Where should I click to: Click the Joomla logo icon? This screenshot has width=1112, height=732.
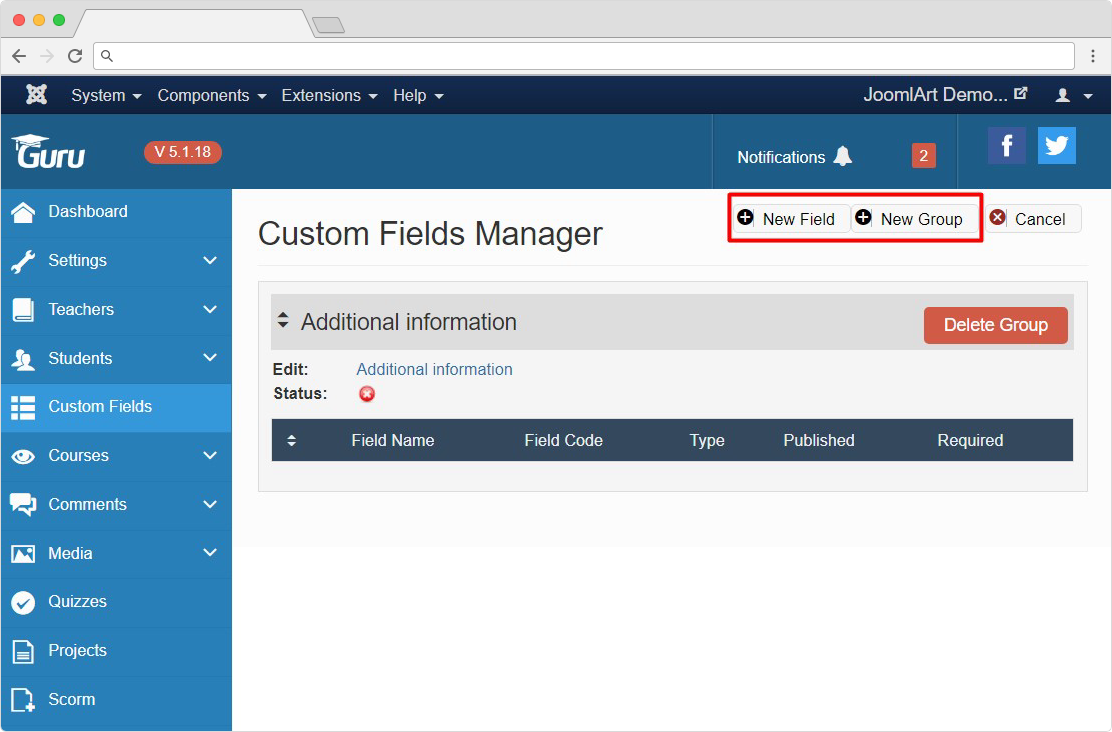tap(37, 95)
